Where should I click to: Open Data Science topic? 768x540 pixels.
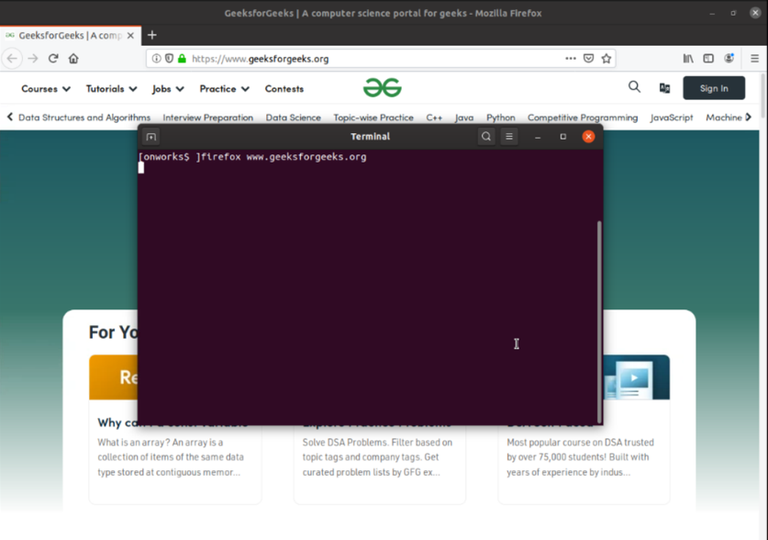293,118
